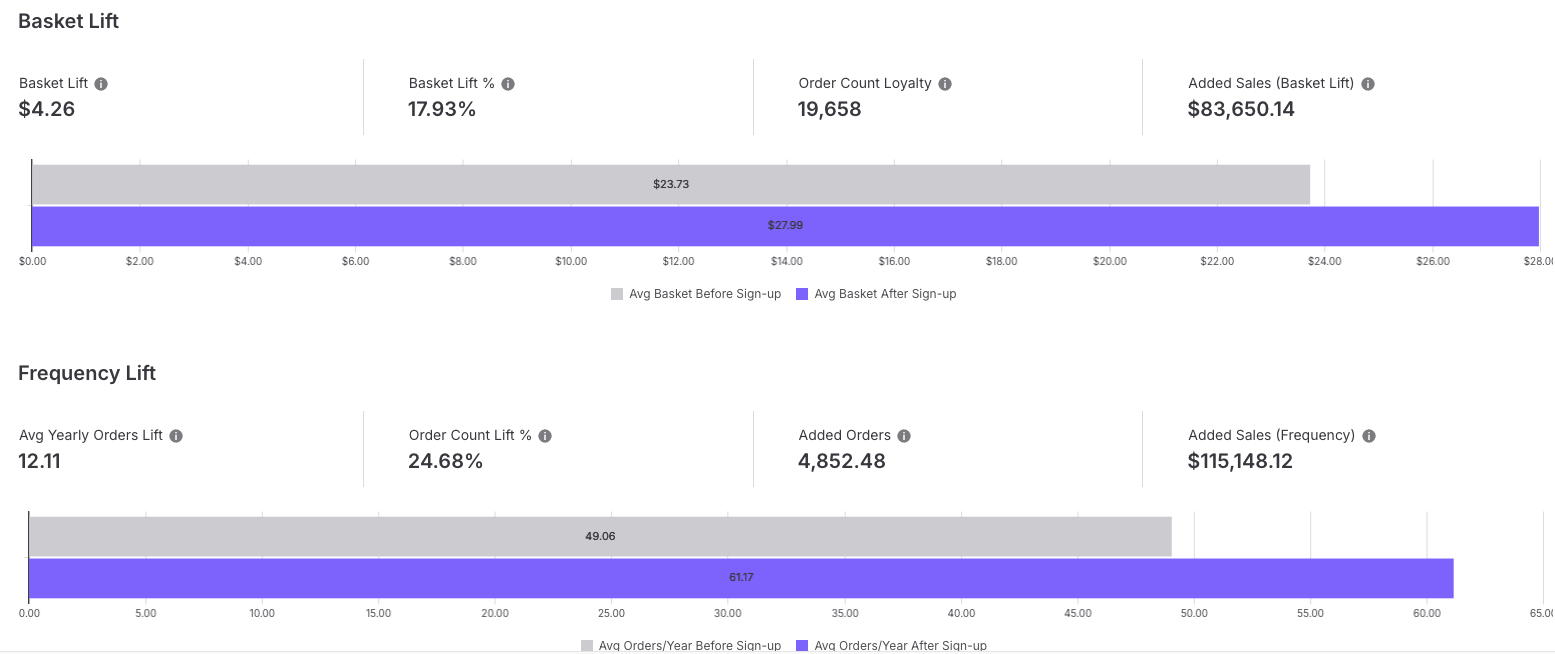Click the Order Count Lift % info icon
Viewport: 1555px width, 654px height.
click(545, 436)
